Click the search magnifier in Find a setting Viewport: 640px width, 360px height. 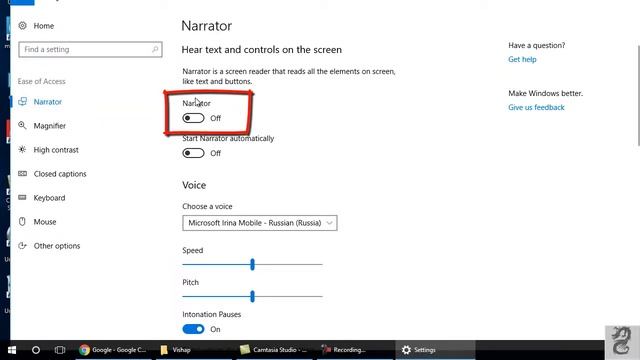pyautogui.click(x=155, y=49)
